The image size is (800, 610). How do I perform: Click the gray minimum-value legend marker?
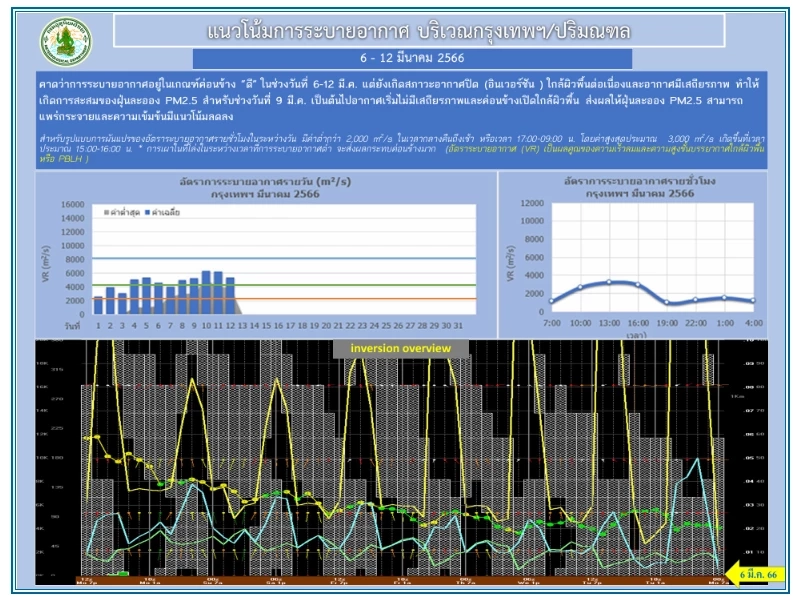click(x=107, y=212)
